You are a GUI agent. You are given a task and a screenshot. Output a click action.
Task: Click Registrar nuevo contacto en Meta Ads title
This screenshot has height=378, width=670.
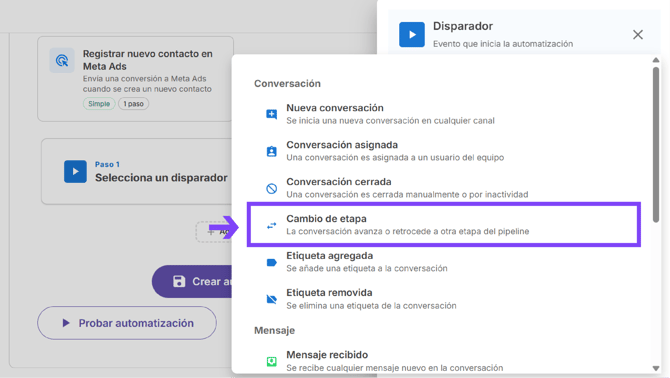[x=147, y=60]
